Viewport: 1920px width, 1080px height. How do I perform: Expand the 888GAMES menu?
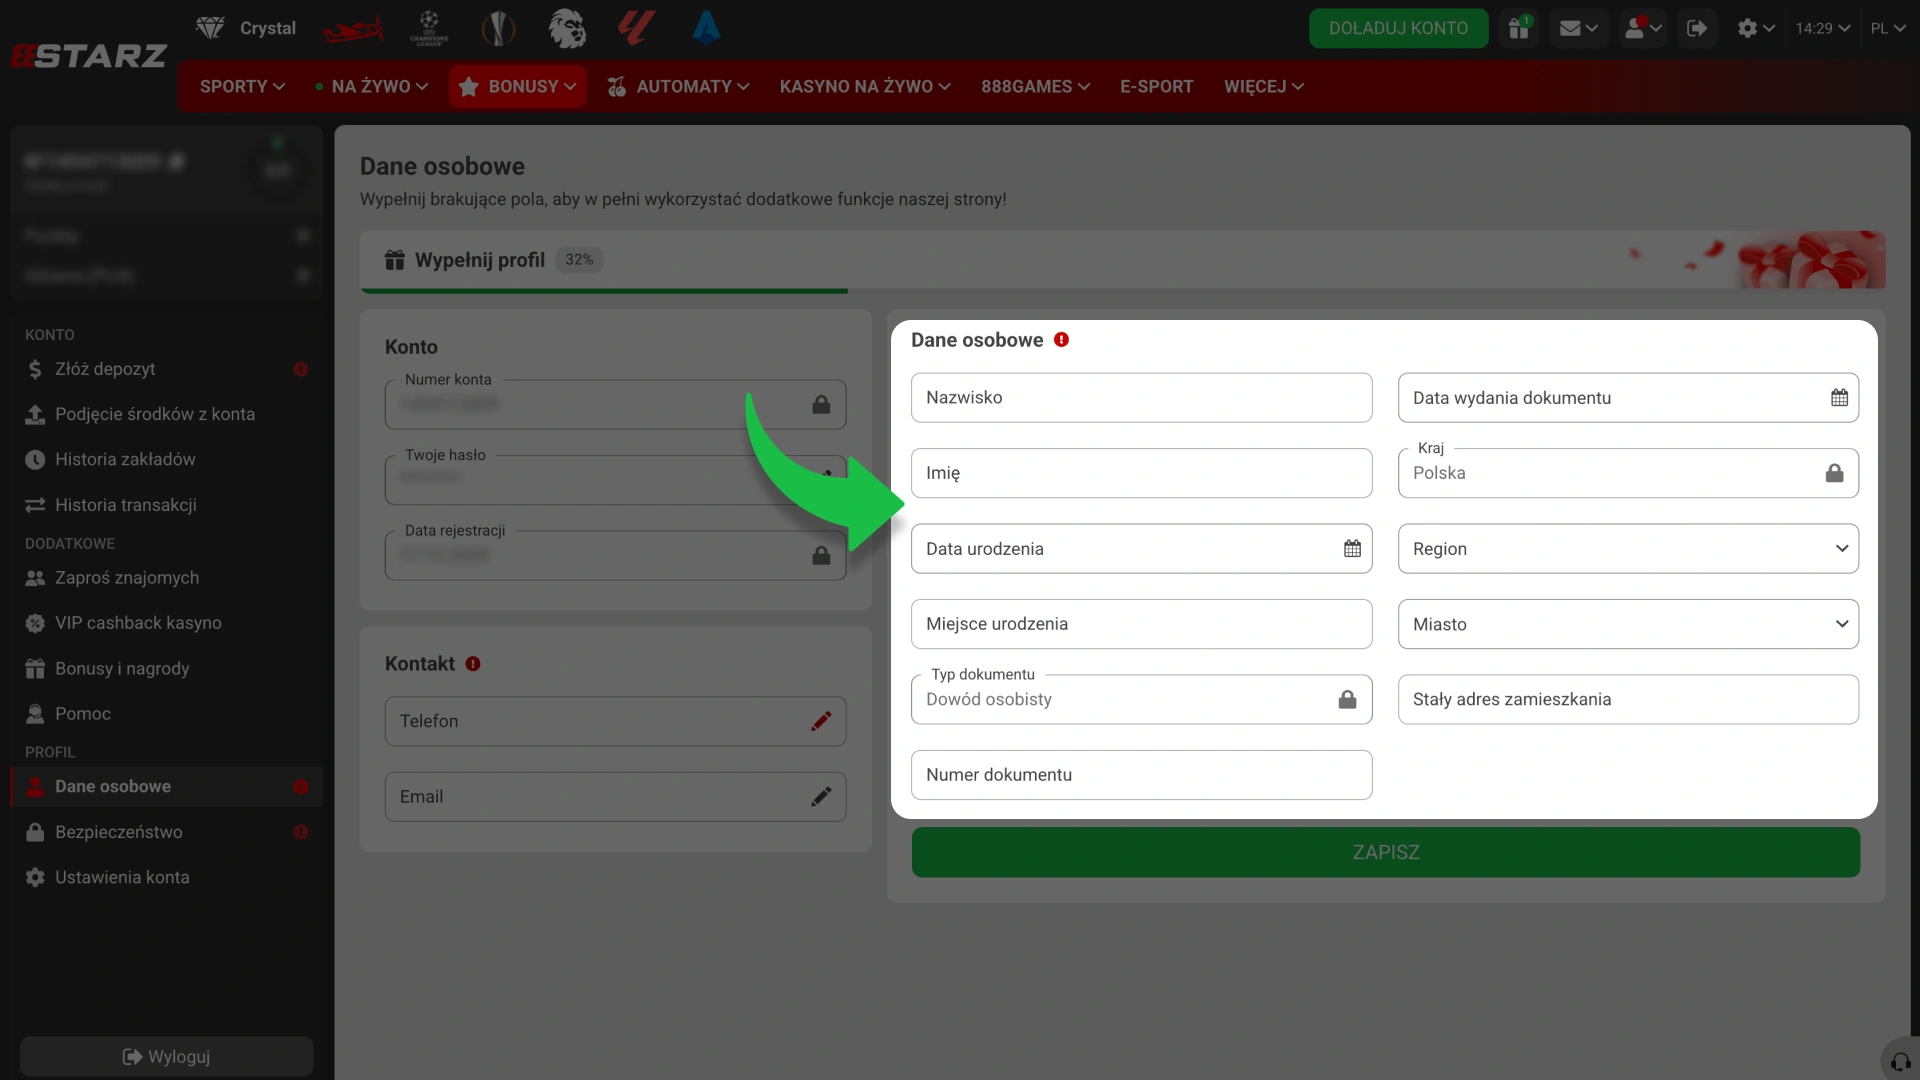(x=1035, y=86)
